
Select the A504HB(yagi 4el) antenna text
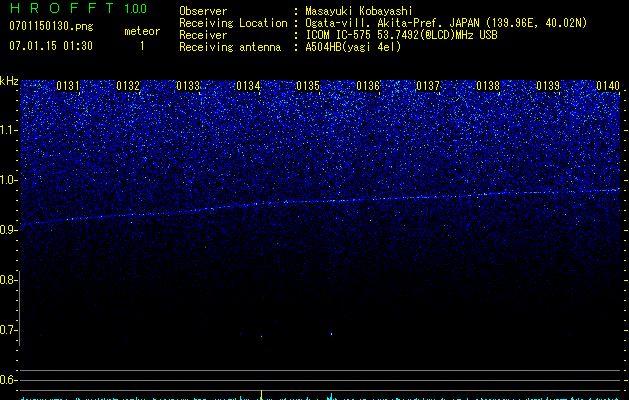pyautogui.click(x=353, y=47)
